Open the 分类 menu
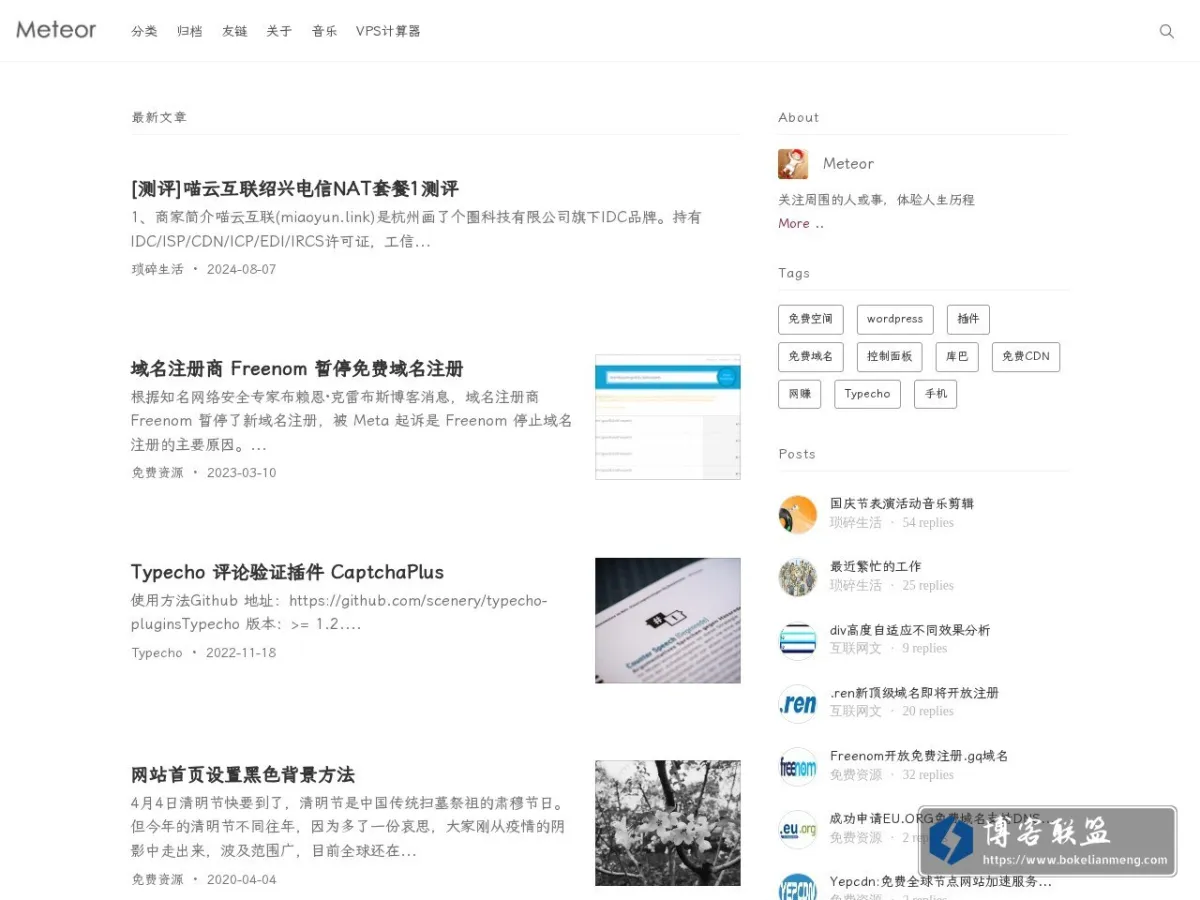The height and width of the screenshot is (900, 1200). 144,31
